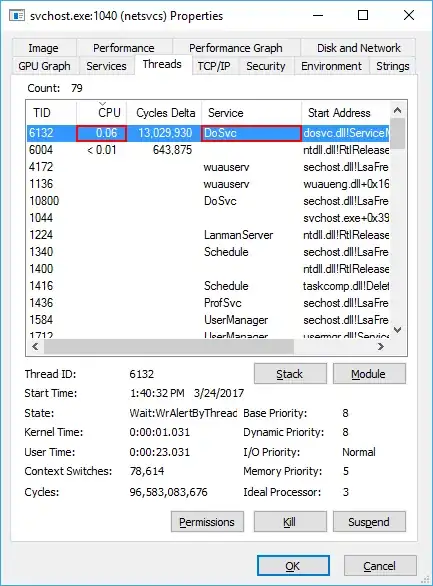
Task: Confirm with the OK button
Action: [293, 566]
